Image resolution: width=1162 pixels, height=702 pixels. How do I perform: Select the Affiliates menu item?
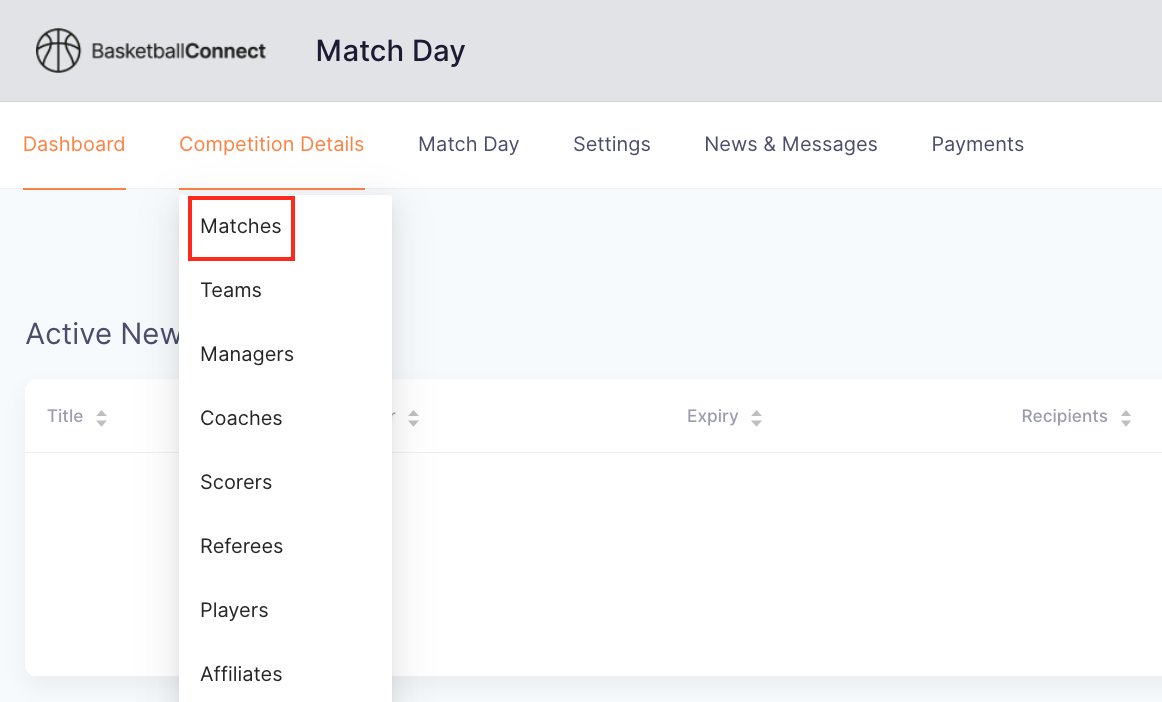(241, 674)
